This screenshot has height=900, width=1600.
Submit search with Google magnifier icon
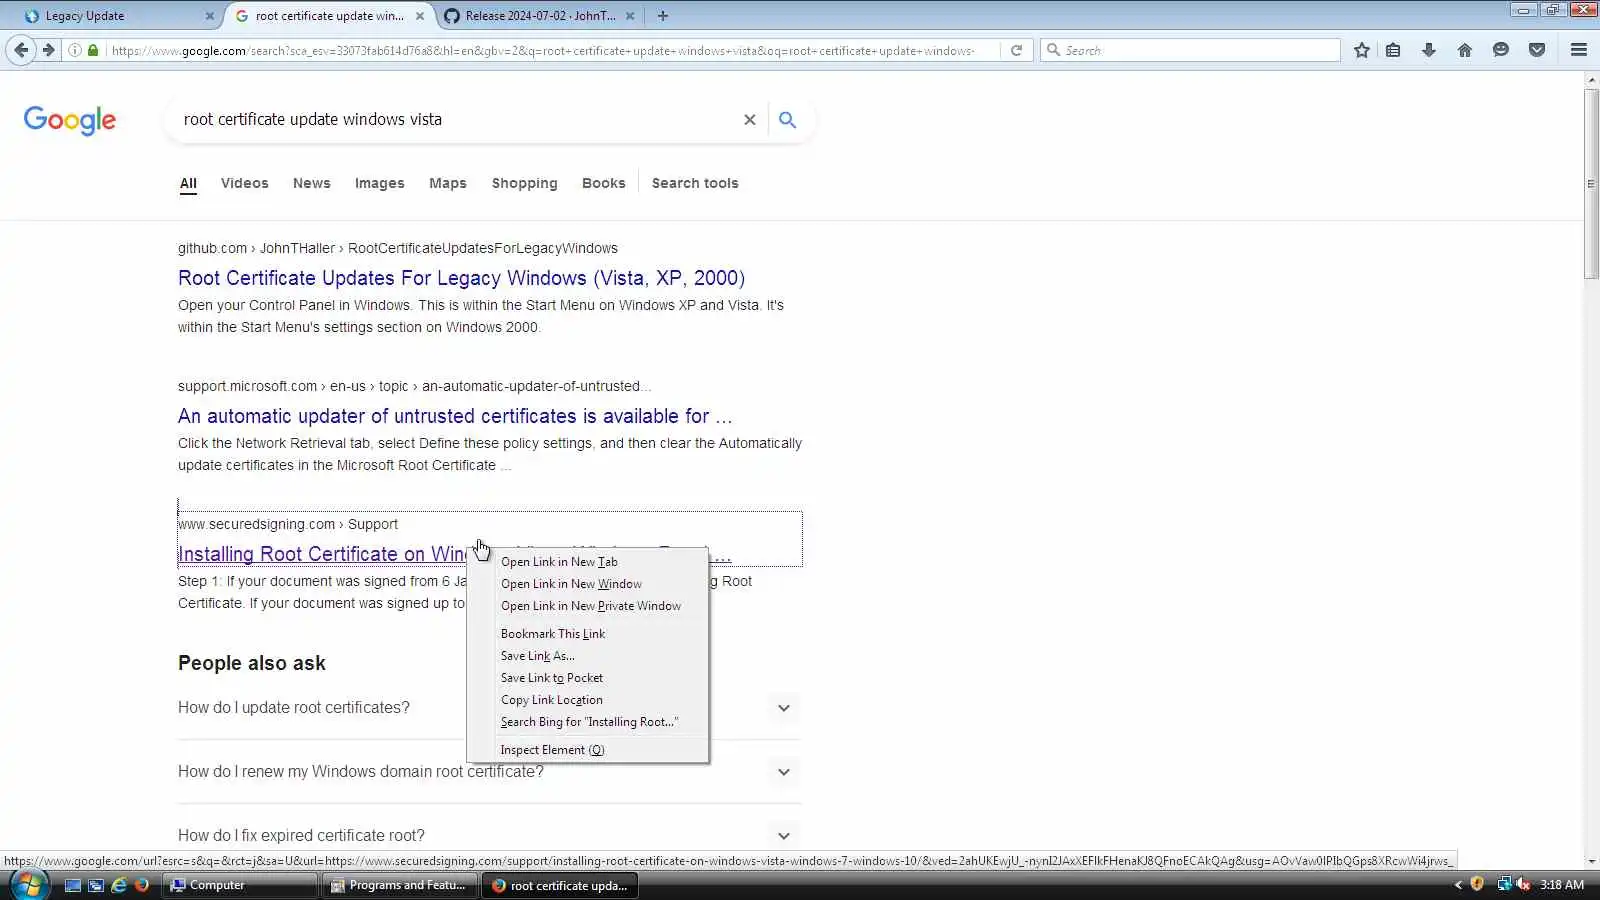(x=788, y=120)
